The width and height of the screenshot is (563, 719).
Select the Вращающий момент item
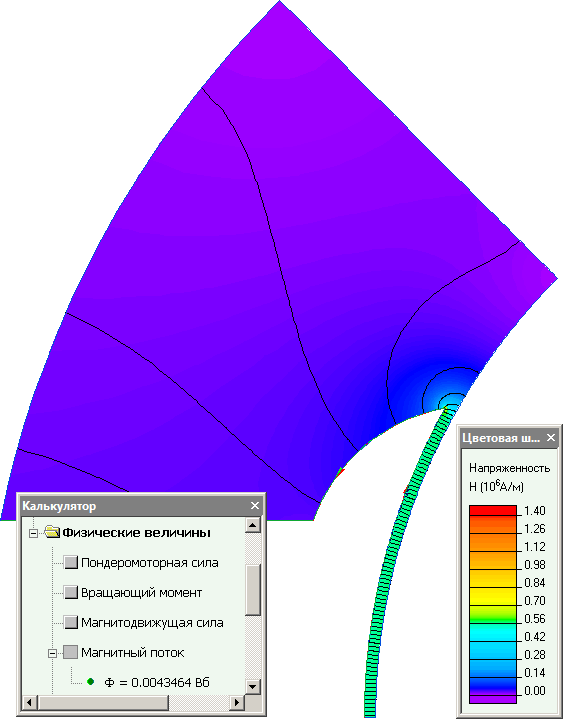click(141, 592)
